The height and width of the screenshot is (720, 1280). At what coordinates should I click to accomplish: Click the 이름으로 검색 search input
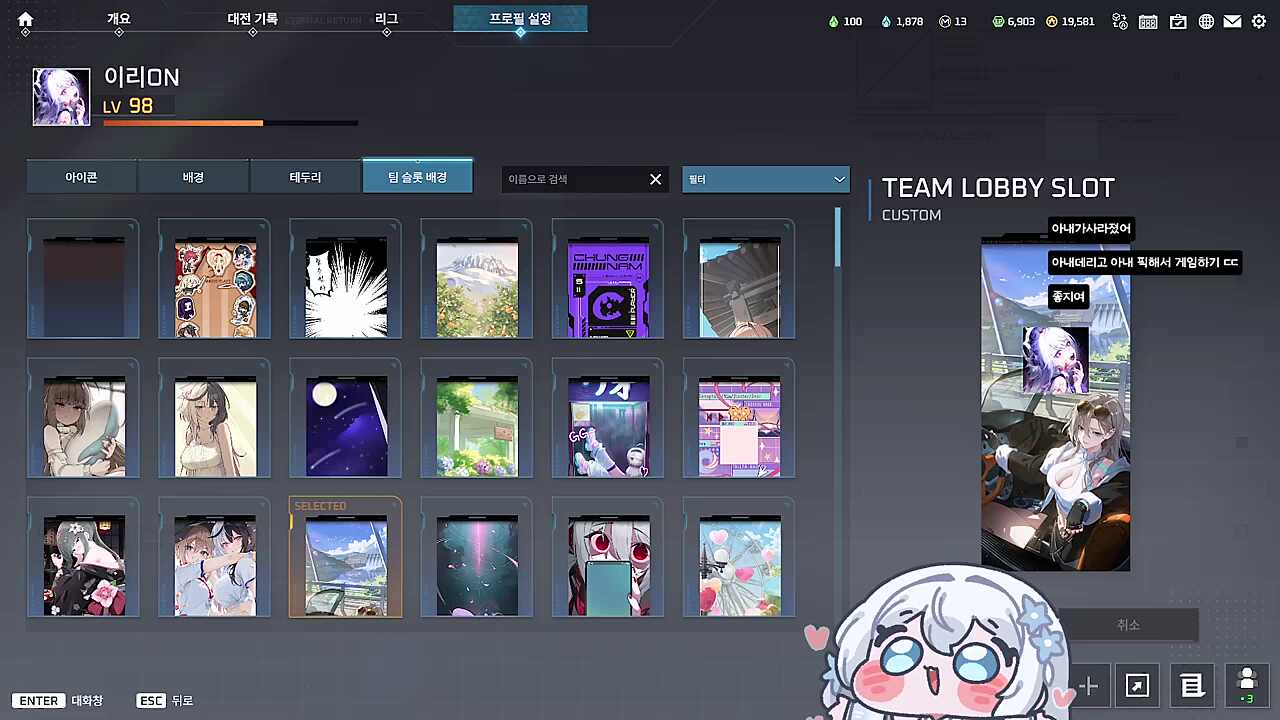(576, 179)
